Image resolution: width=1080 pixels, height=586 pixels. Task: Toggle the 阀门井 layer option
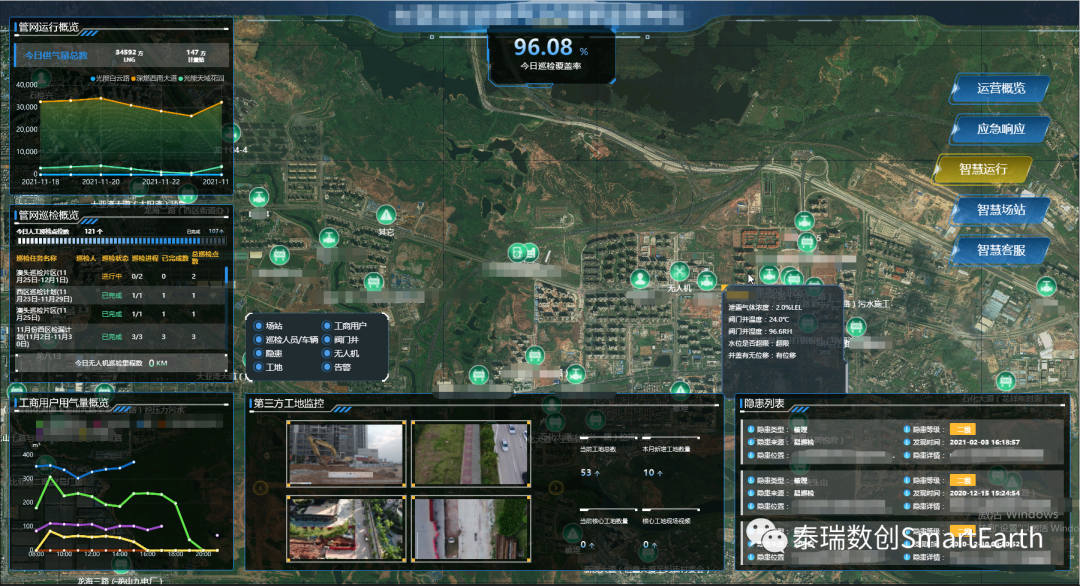(326, 340)
